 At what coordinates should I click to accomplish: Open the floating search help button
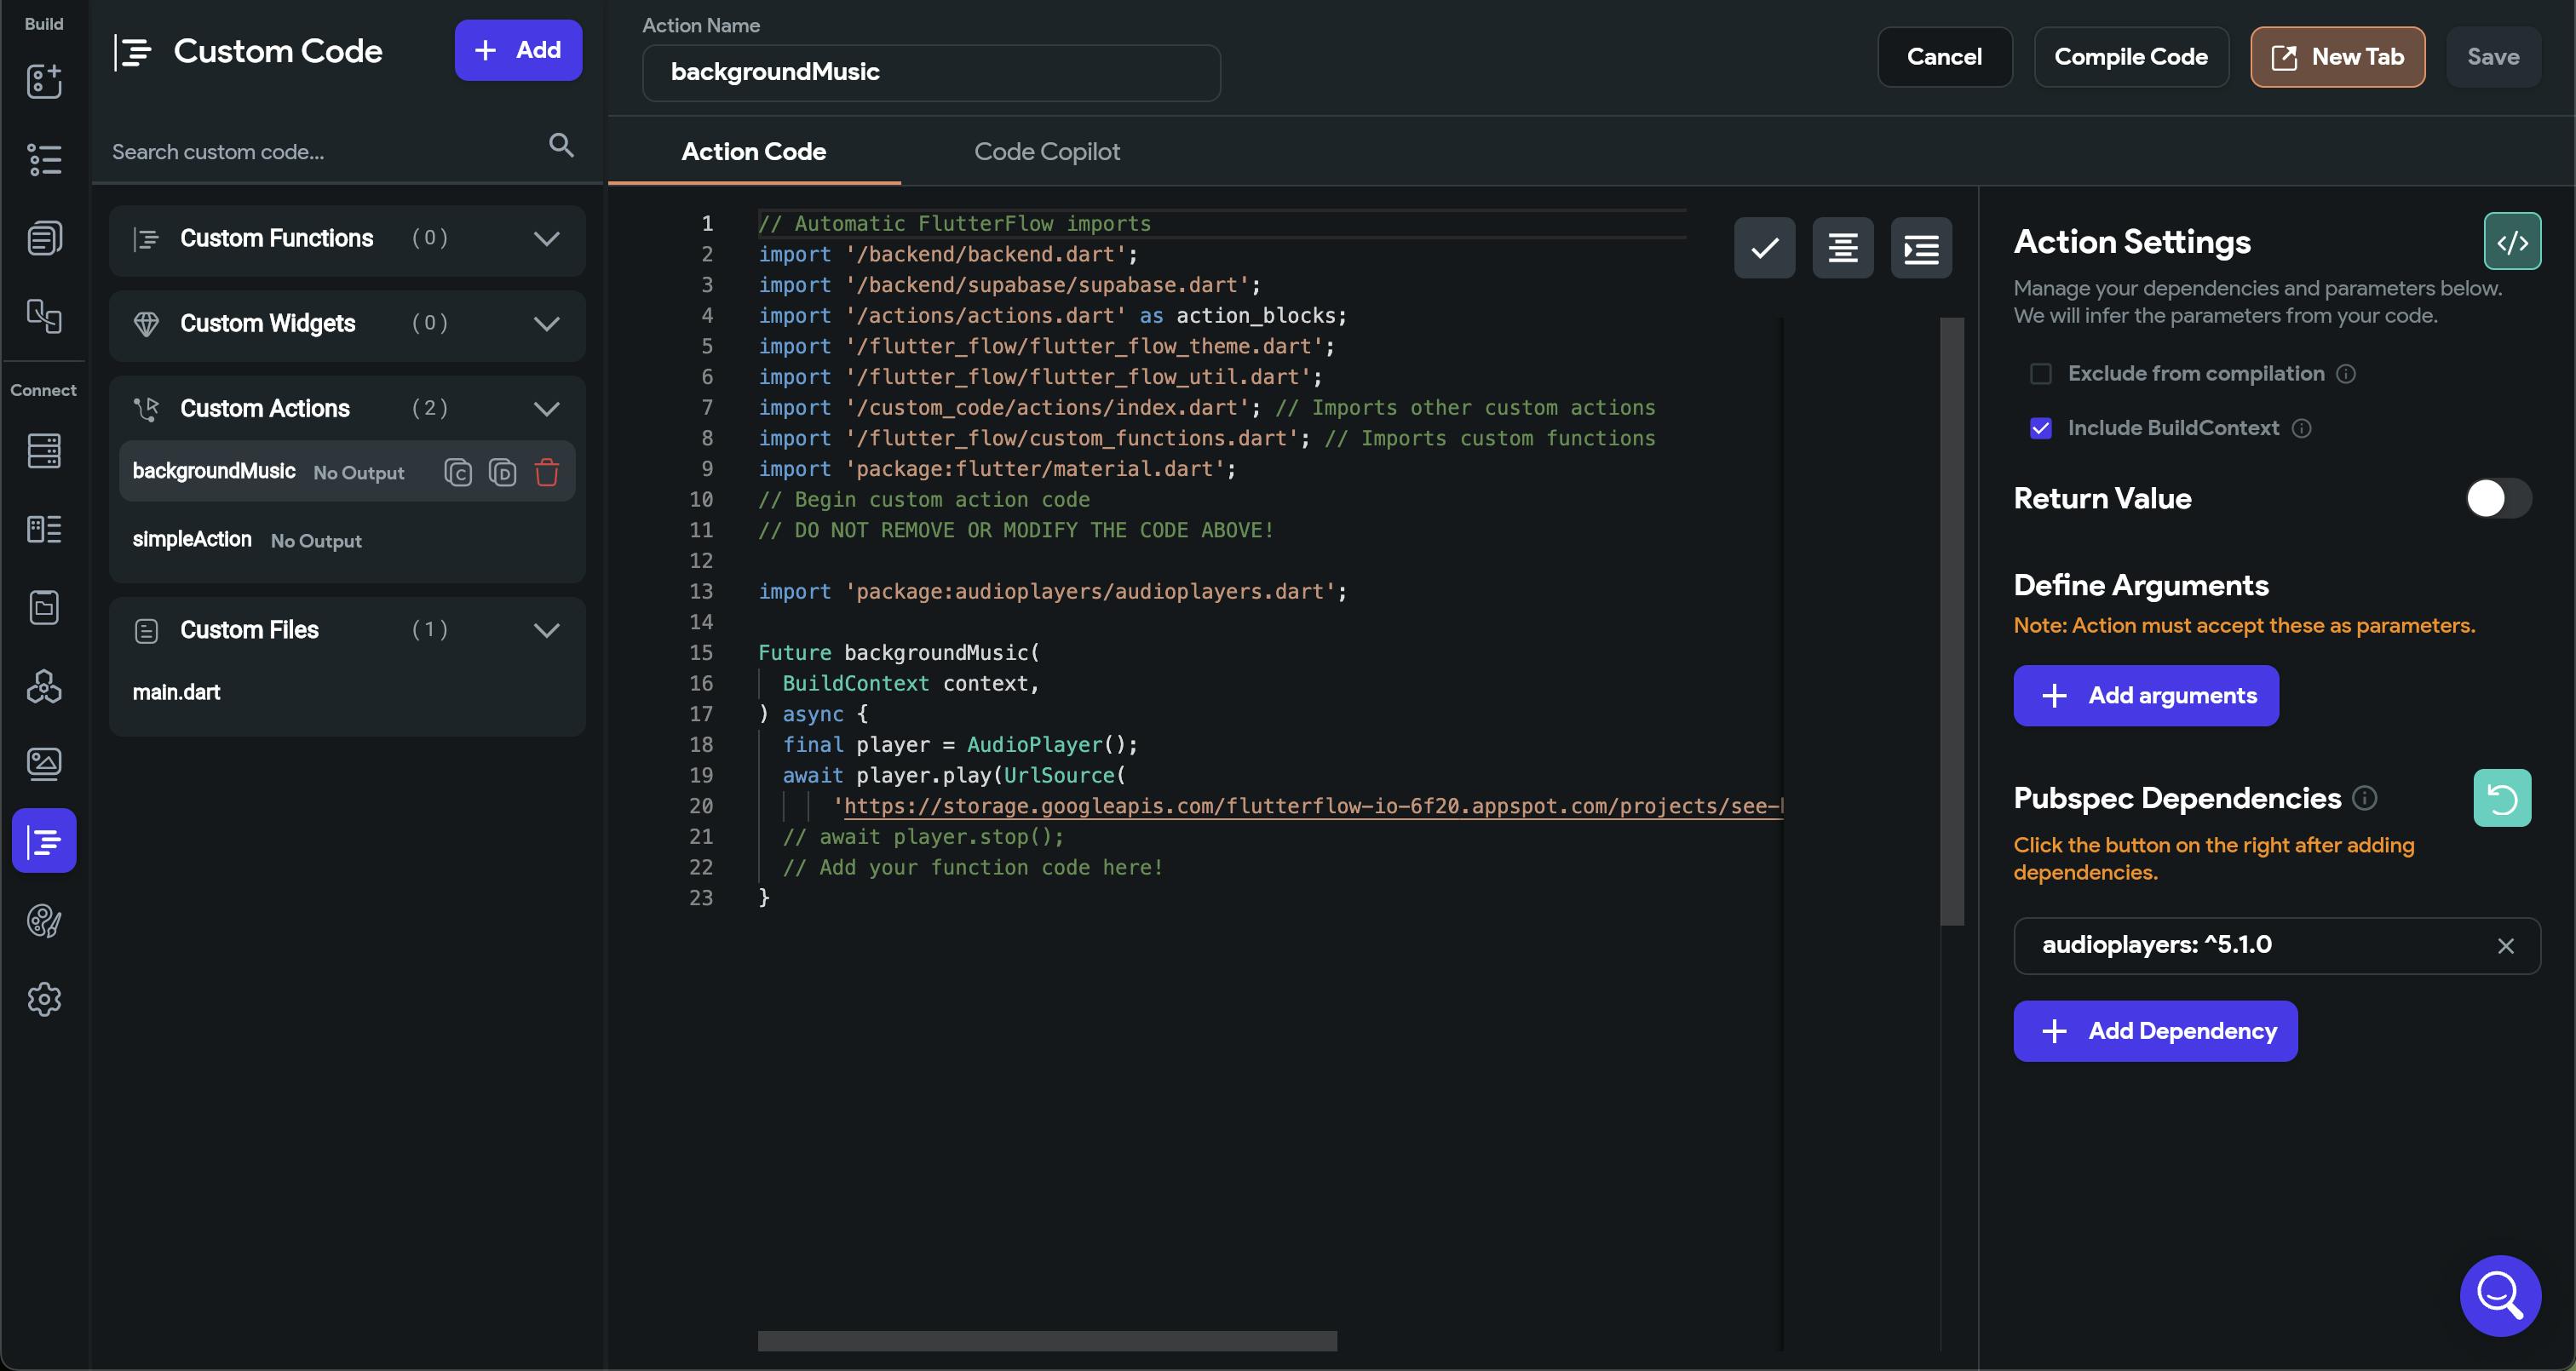[2500, 1295]
